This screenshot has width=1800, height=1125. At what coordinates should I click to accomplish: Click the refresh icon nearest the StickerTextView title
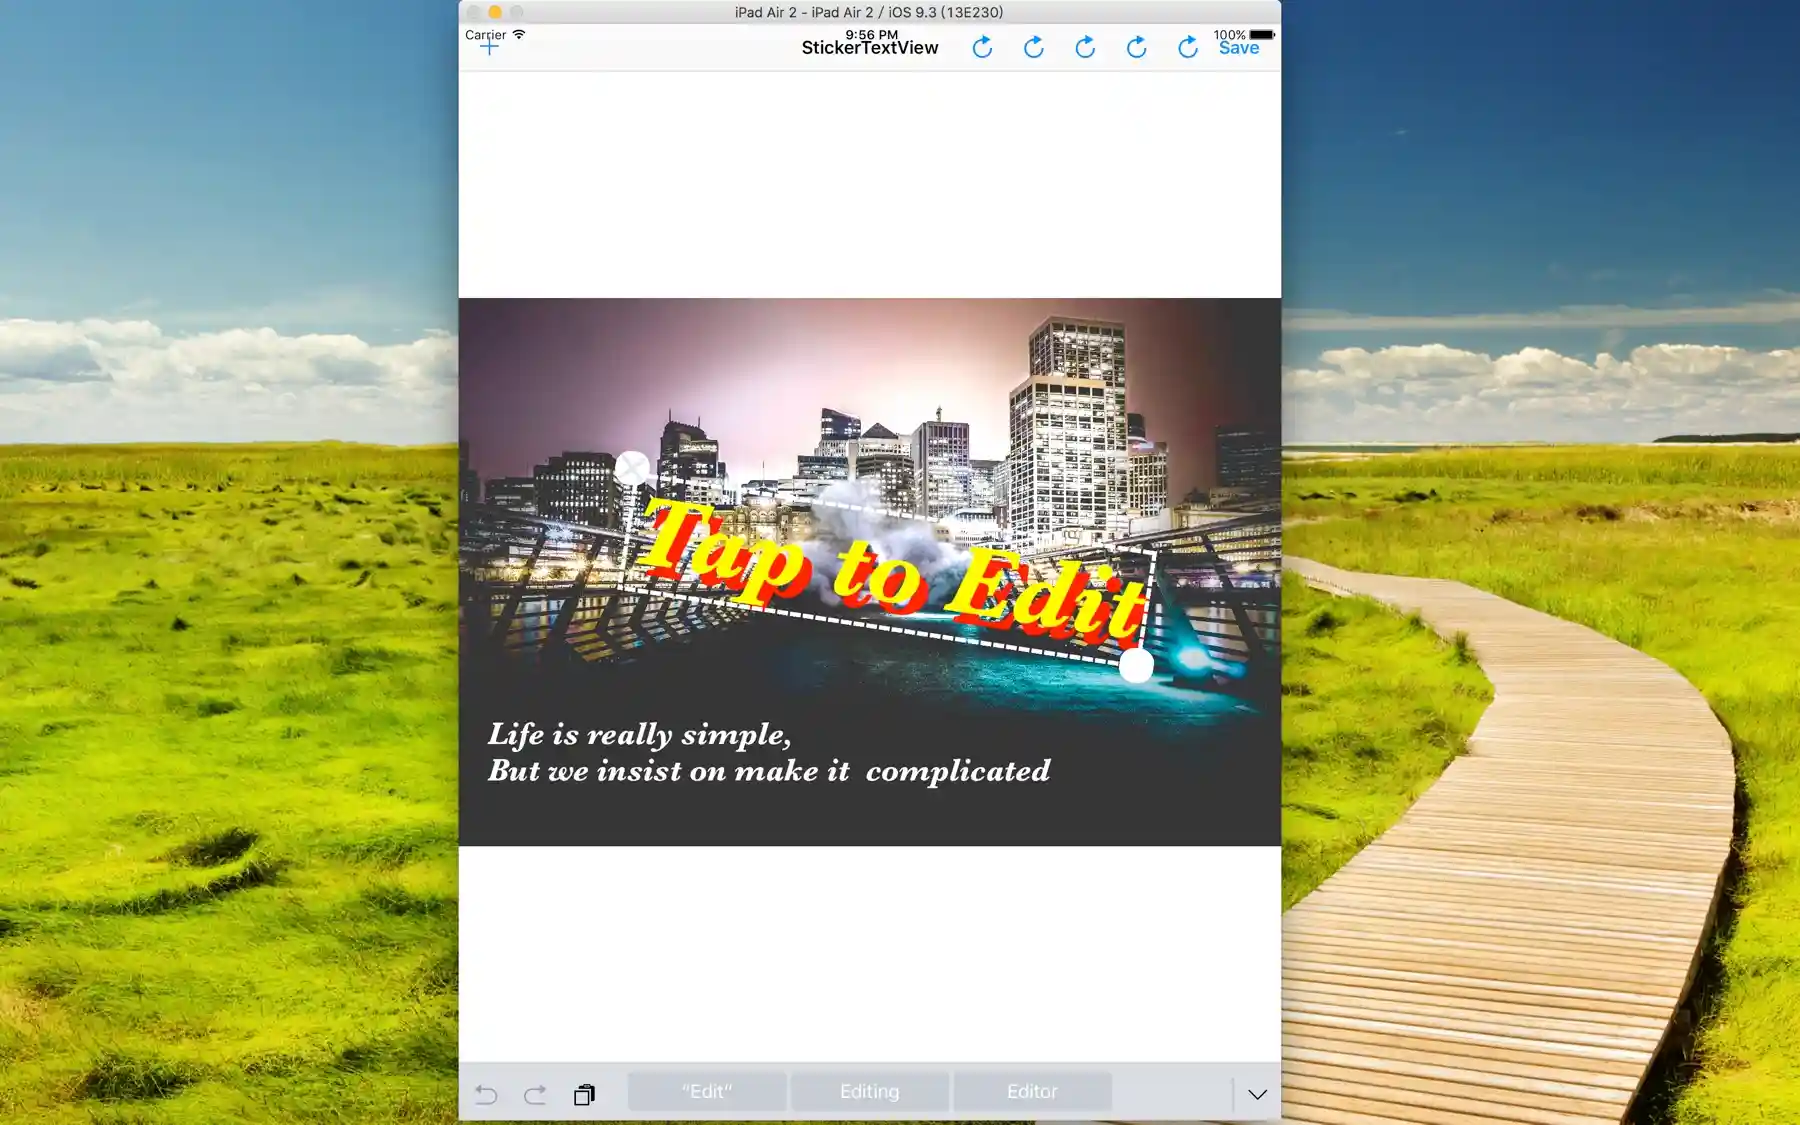point(982,47)
